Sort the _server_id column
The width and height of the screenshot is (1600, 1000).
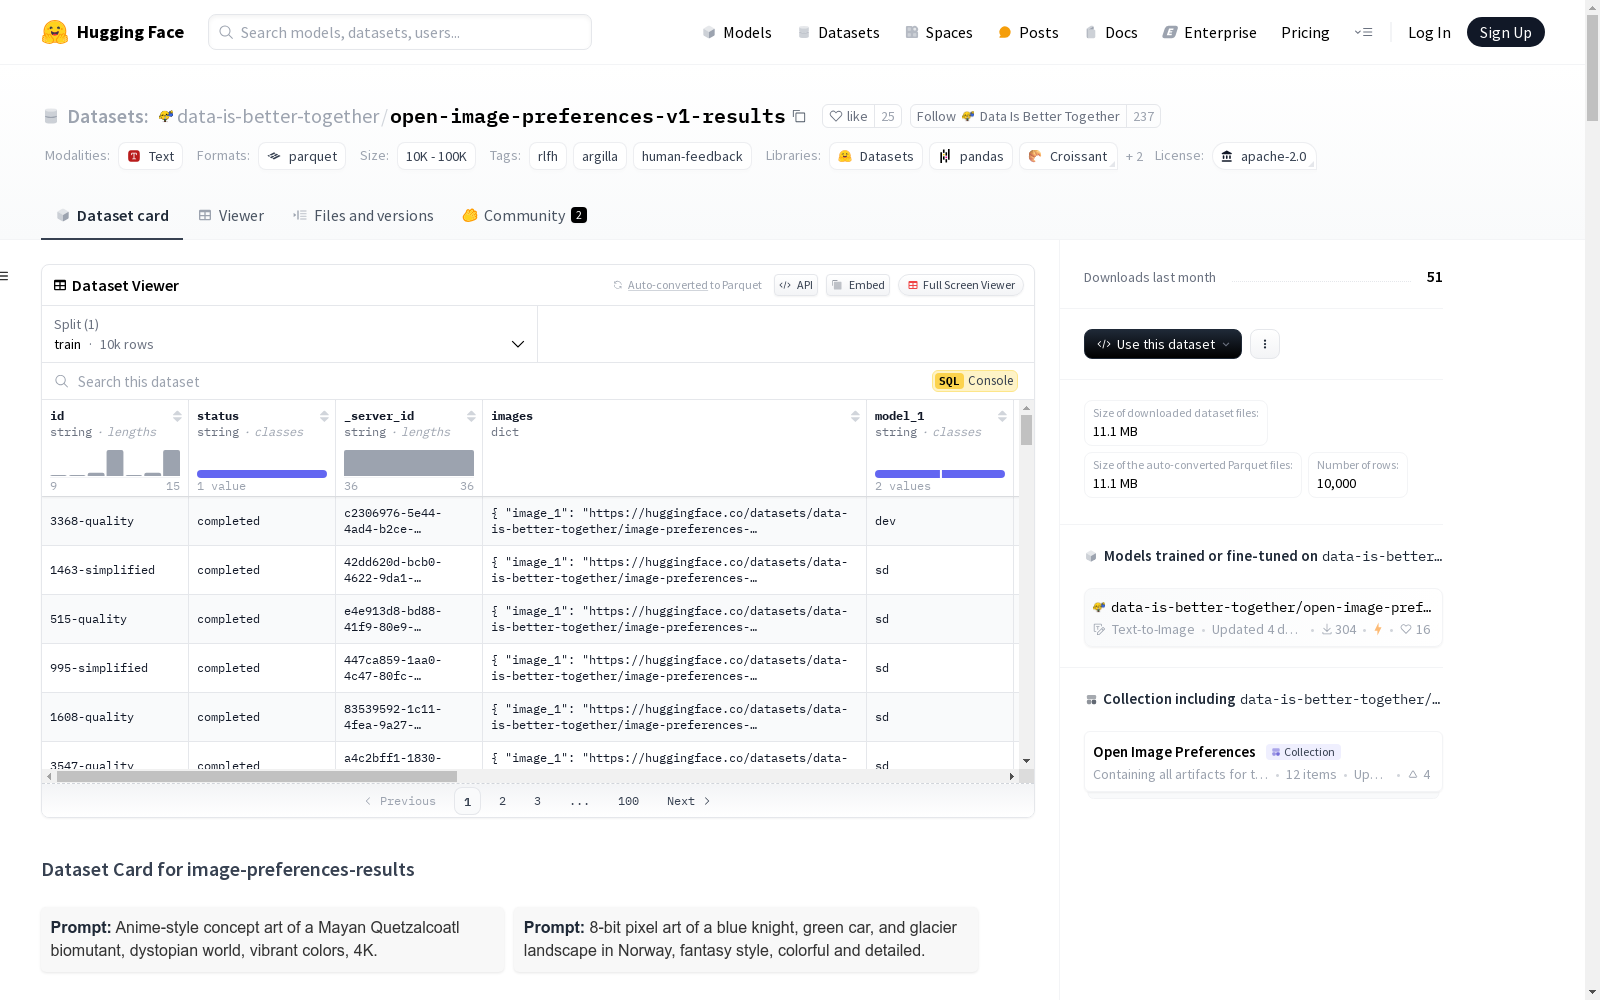[x=471, y=416]
